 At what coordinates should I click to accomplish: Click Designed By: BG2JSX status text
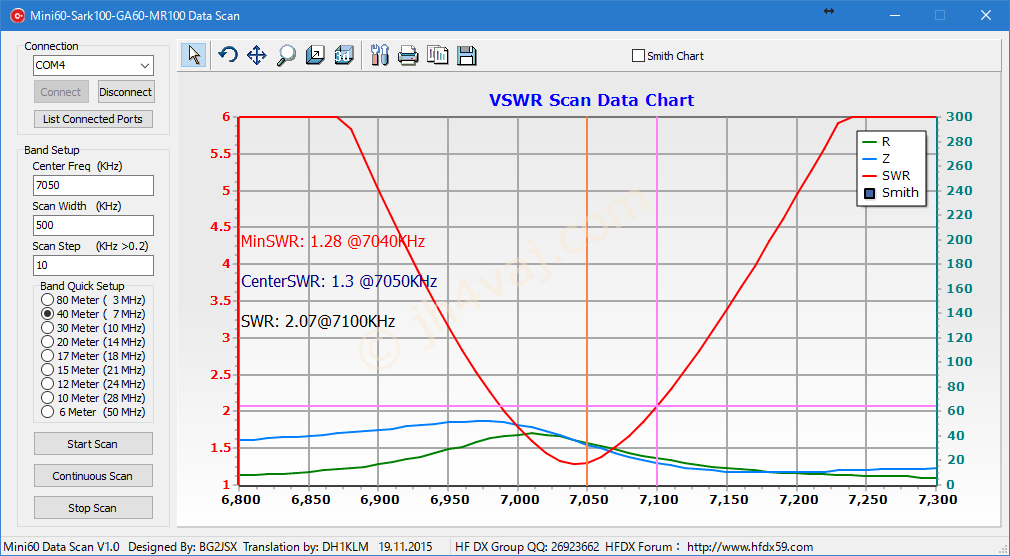pyautogui.click(x=182, y=547)
